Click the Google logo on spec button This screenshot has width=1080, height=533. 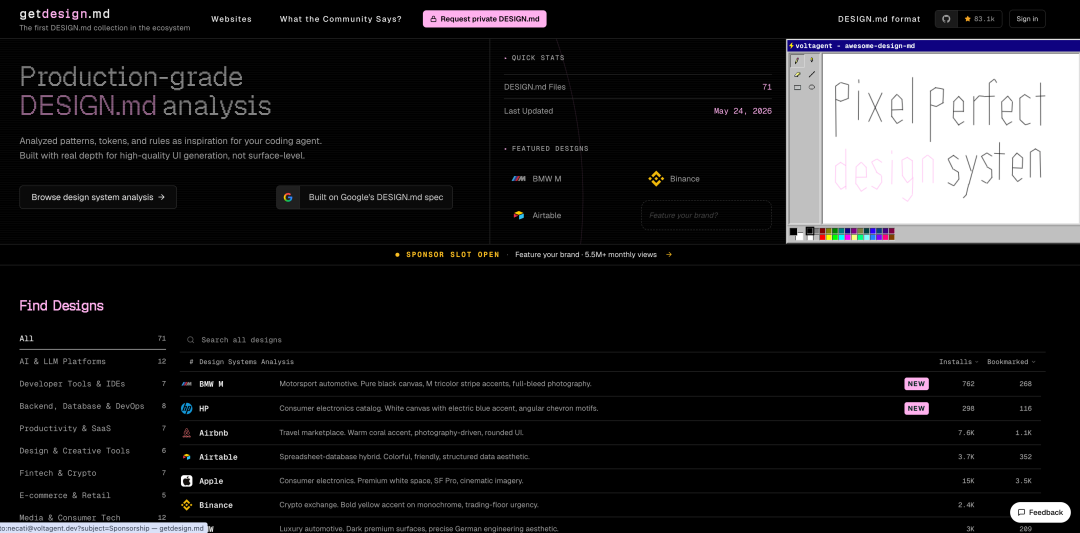point(288,197)
